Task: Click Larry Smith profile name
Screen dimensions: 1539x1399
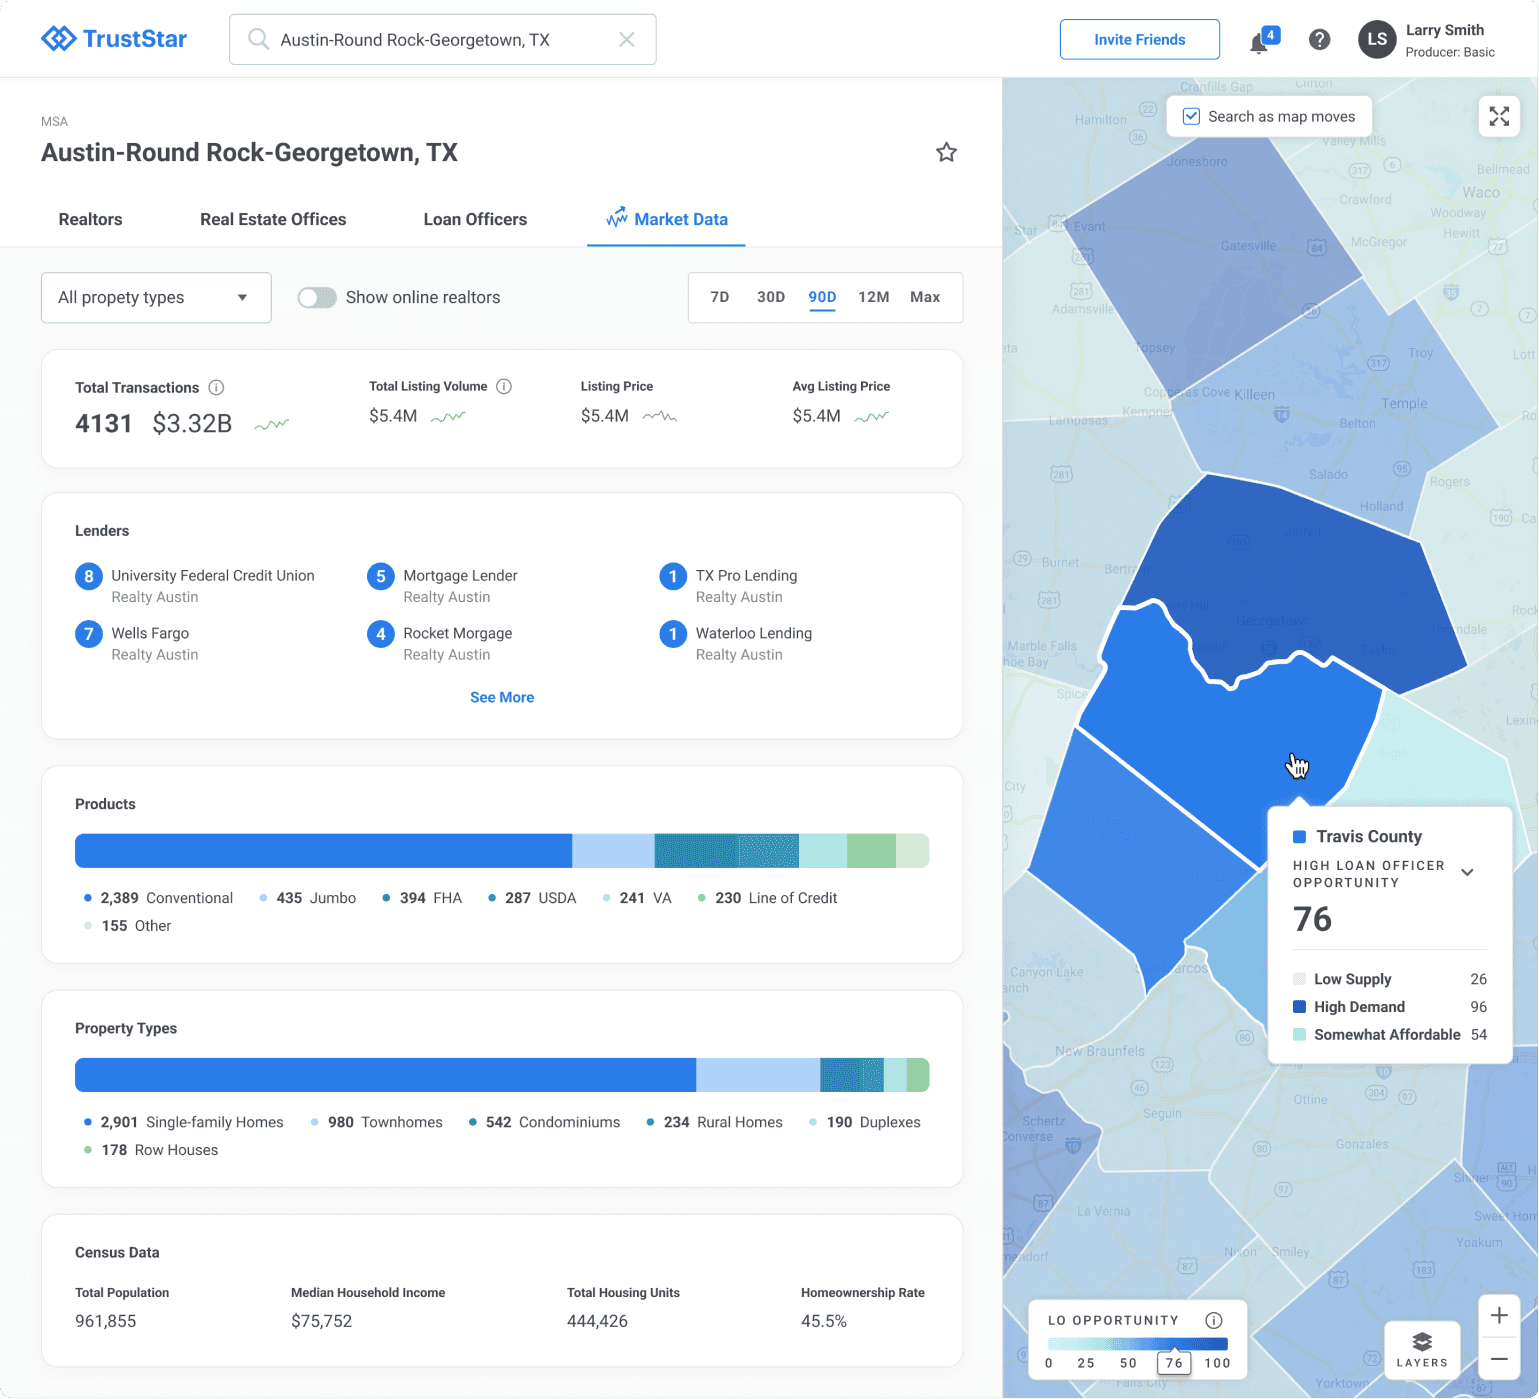Action: click(1445, 30)
